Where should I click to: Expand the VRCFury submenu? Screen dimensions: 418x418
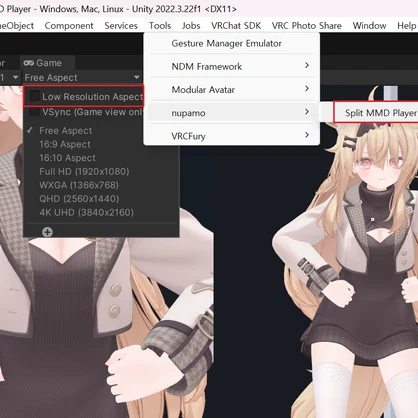[232, 136]
